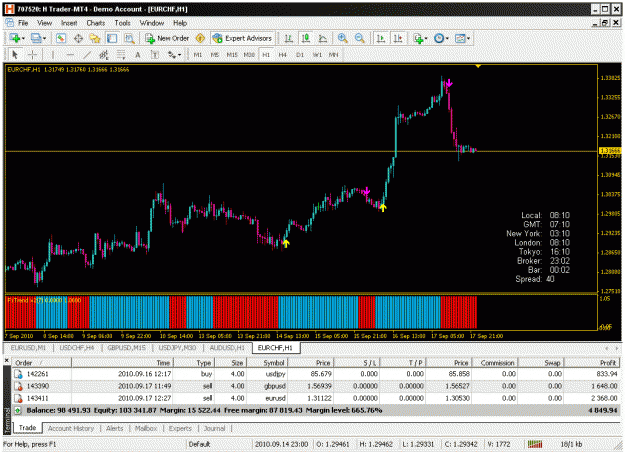Select the trendline drawing tool

(x=87, y=55)
